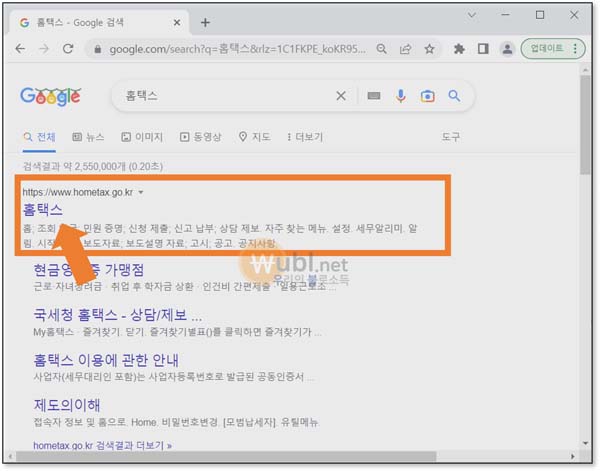Image resolution: width=600 pixels, height=471 pixels.
Task: Click hometax.go.kr 검색결과 더보기 link
Action: 103,446
